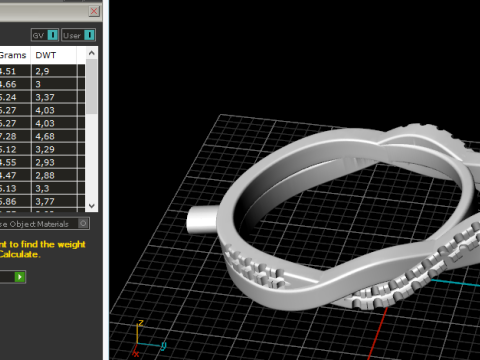
Task: Click the XYZ axis indicator in viewport
Action: coord(148,338)
